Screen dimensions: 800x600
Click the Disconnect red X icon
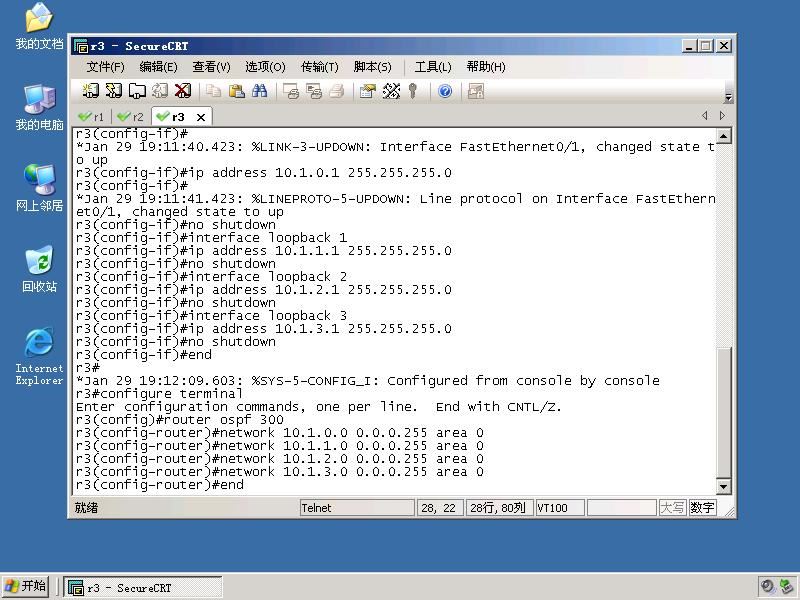pos(183,91)
